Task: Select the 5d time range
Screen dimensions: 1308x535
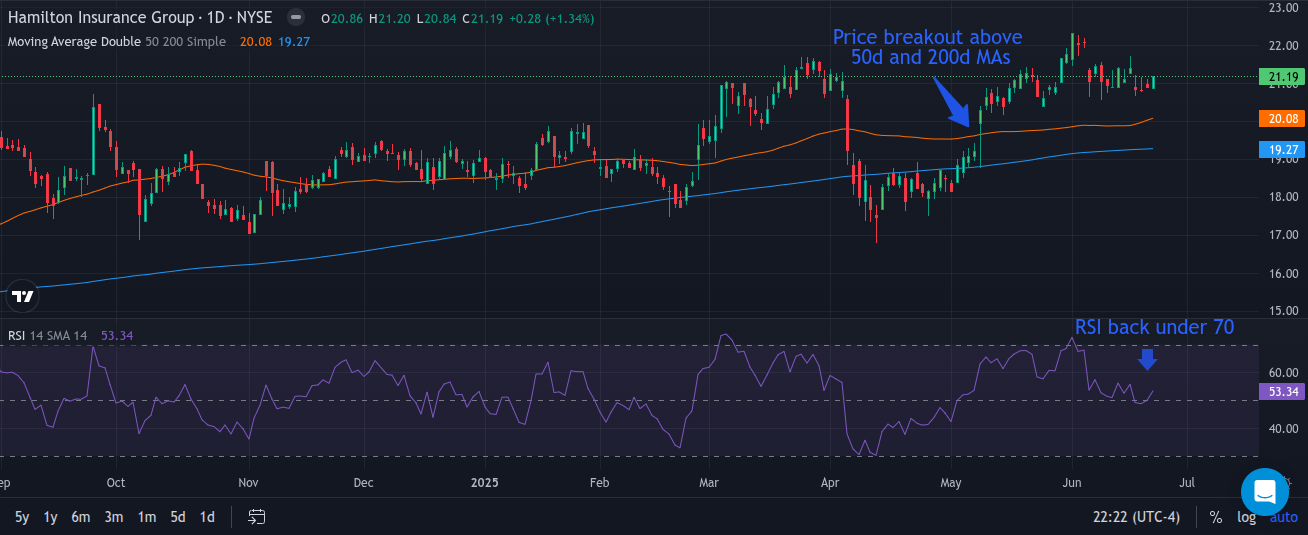Action: (177, 517)
